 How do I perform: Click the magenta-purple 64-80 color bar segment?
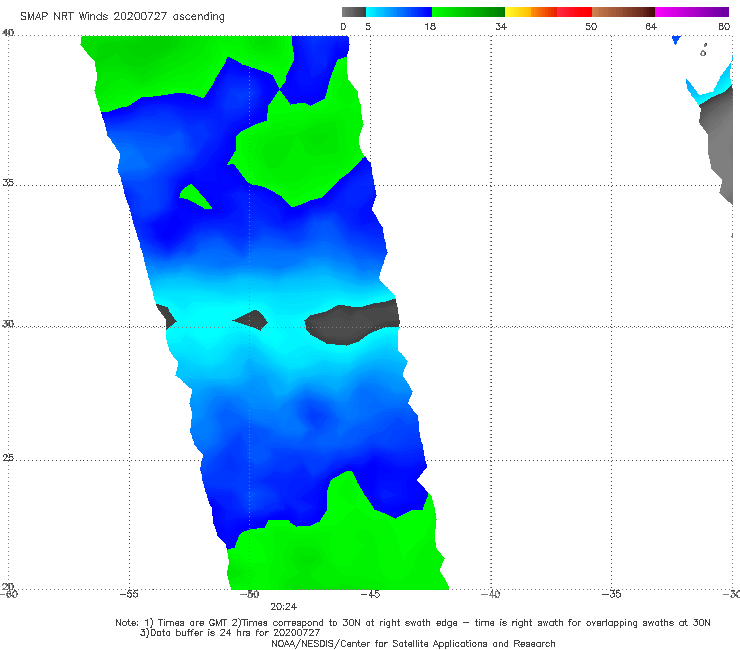tap(692, 12)
